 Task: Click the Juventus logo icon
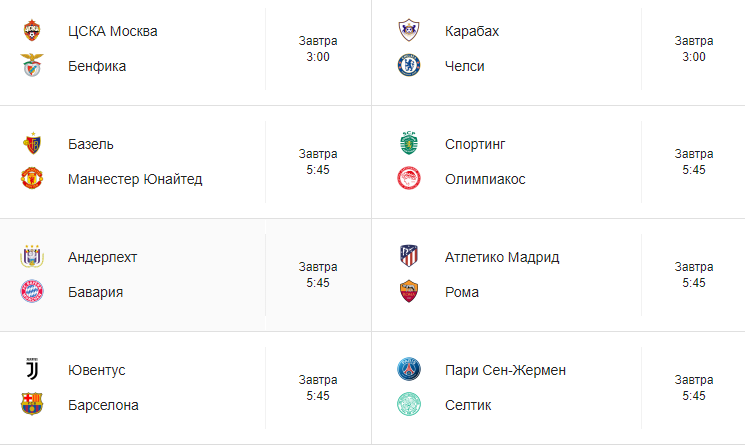click(x=31, y=370)
